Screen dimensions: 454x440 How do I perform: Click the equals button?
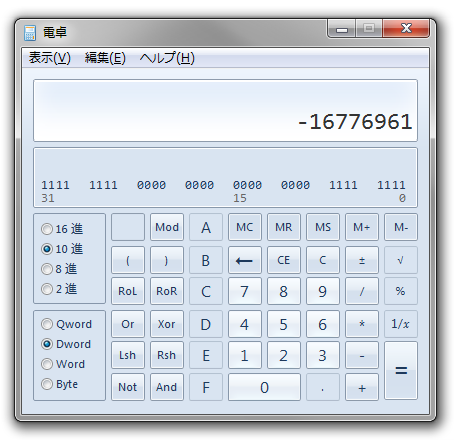pyautogui.click(x=401, y=370)
